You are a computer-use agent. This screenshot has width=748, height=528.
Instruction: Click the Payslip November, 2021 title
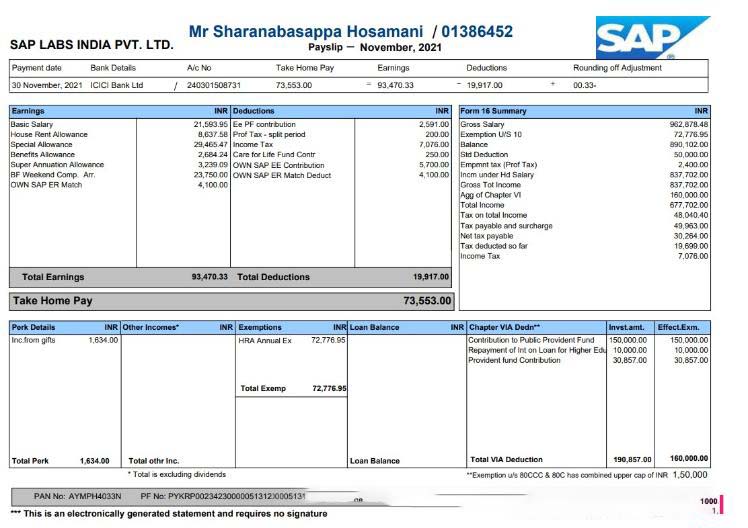363,47
